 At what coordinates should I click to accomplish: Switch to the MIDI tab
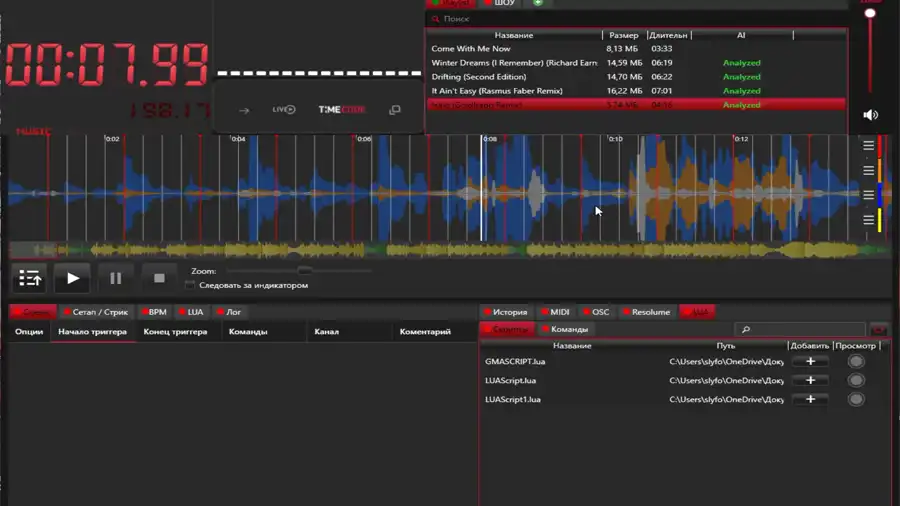(555, 312)
